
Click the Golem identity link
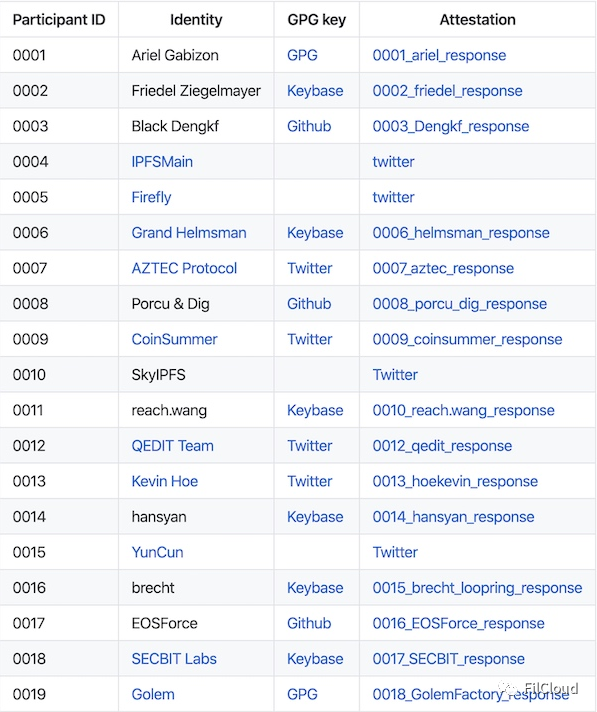[x=153, y=694]
